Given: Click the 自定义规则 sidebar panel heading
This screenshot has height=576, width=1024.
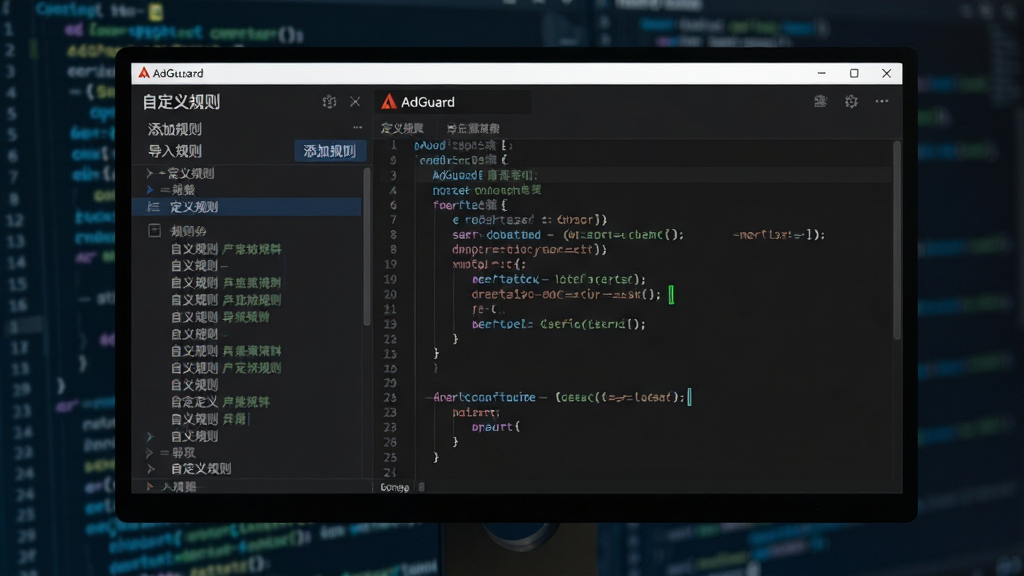Looking at the screenshot, I should (182, 102).
